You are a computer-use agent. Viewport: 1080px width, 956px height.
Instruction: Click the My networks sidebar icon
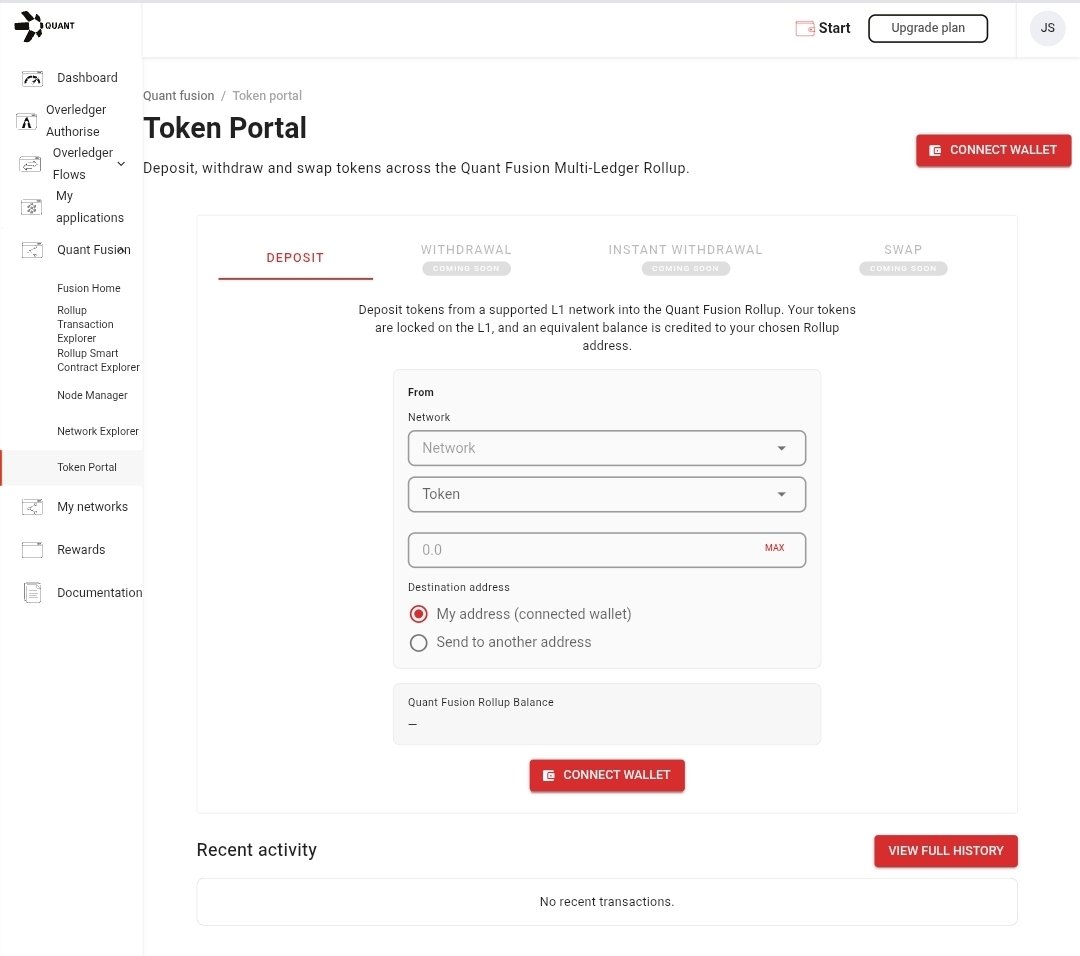click(32, 507)
